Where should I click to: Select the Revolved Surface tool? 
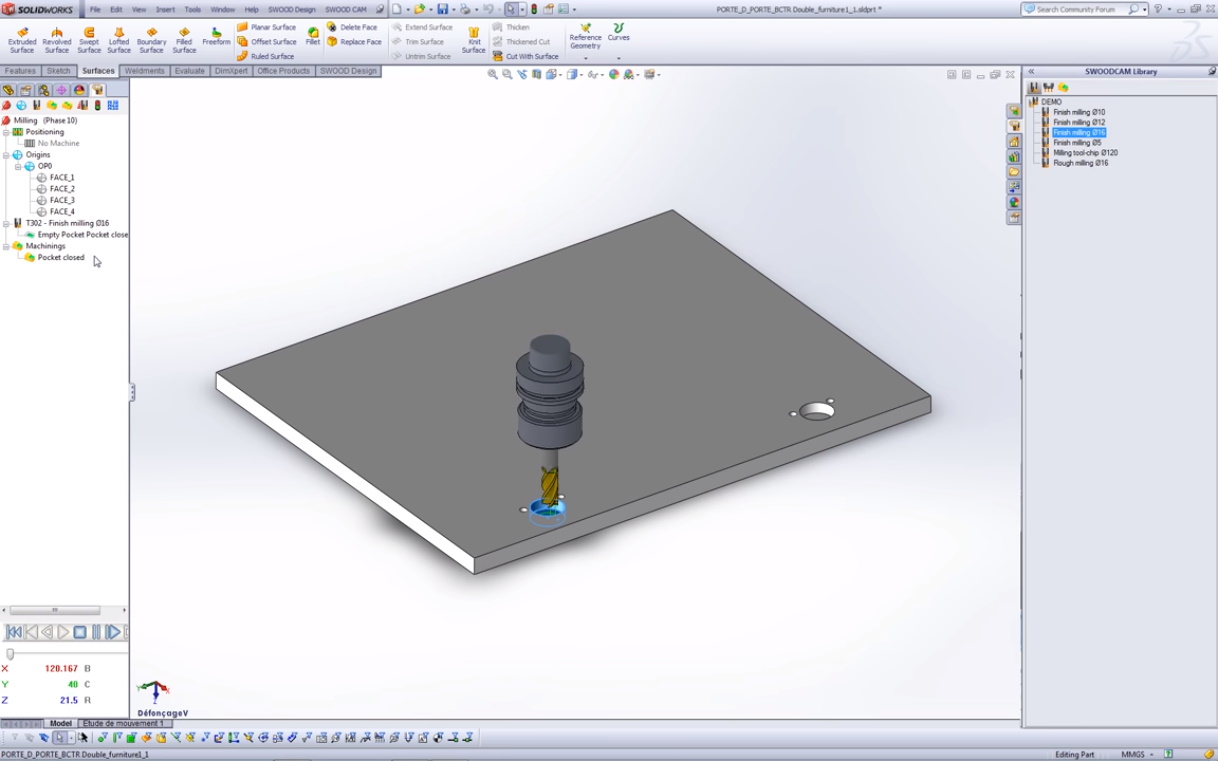[57, 39]
